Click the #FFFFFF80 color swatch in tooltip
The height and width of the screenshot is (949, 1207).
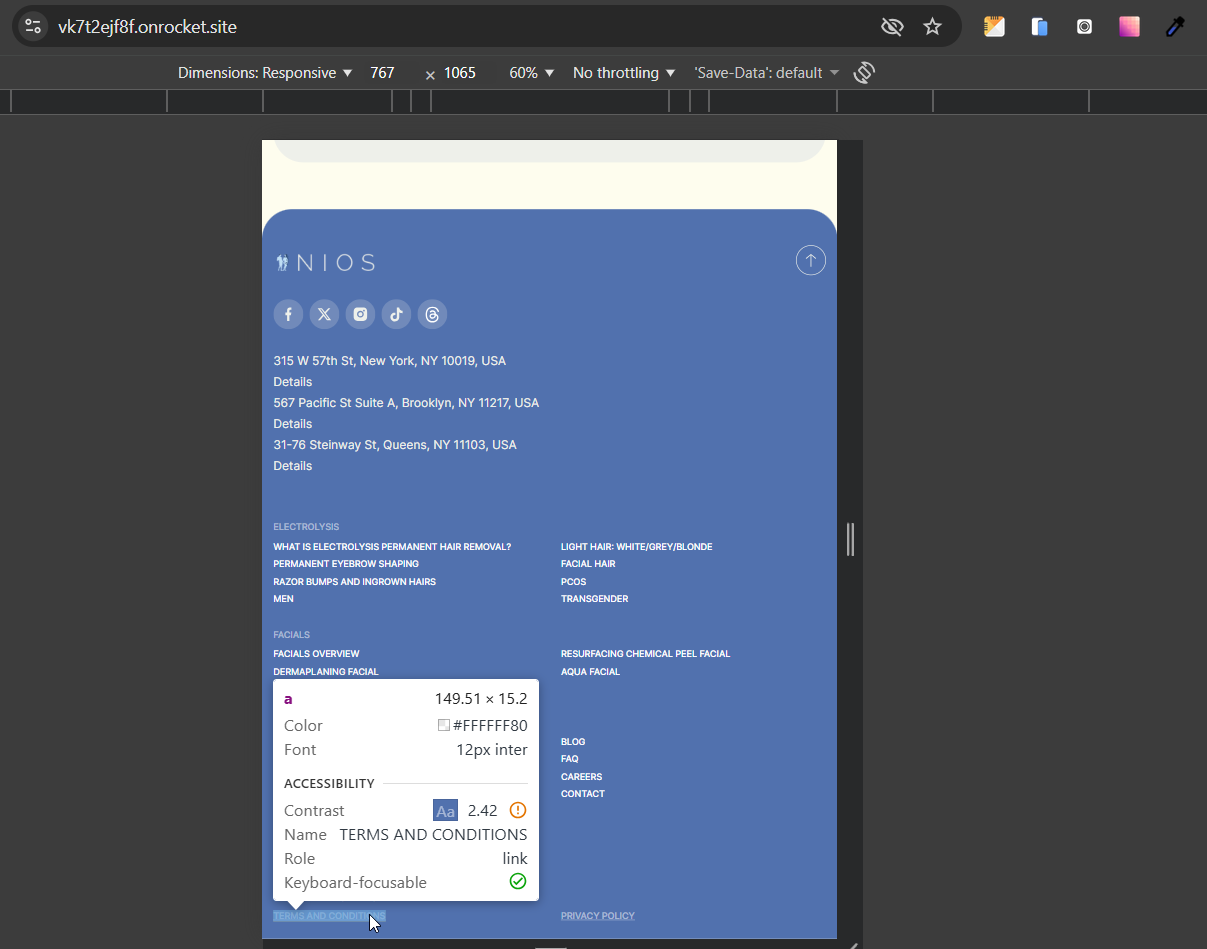pos(444,726)
